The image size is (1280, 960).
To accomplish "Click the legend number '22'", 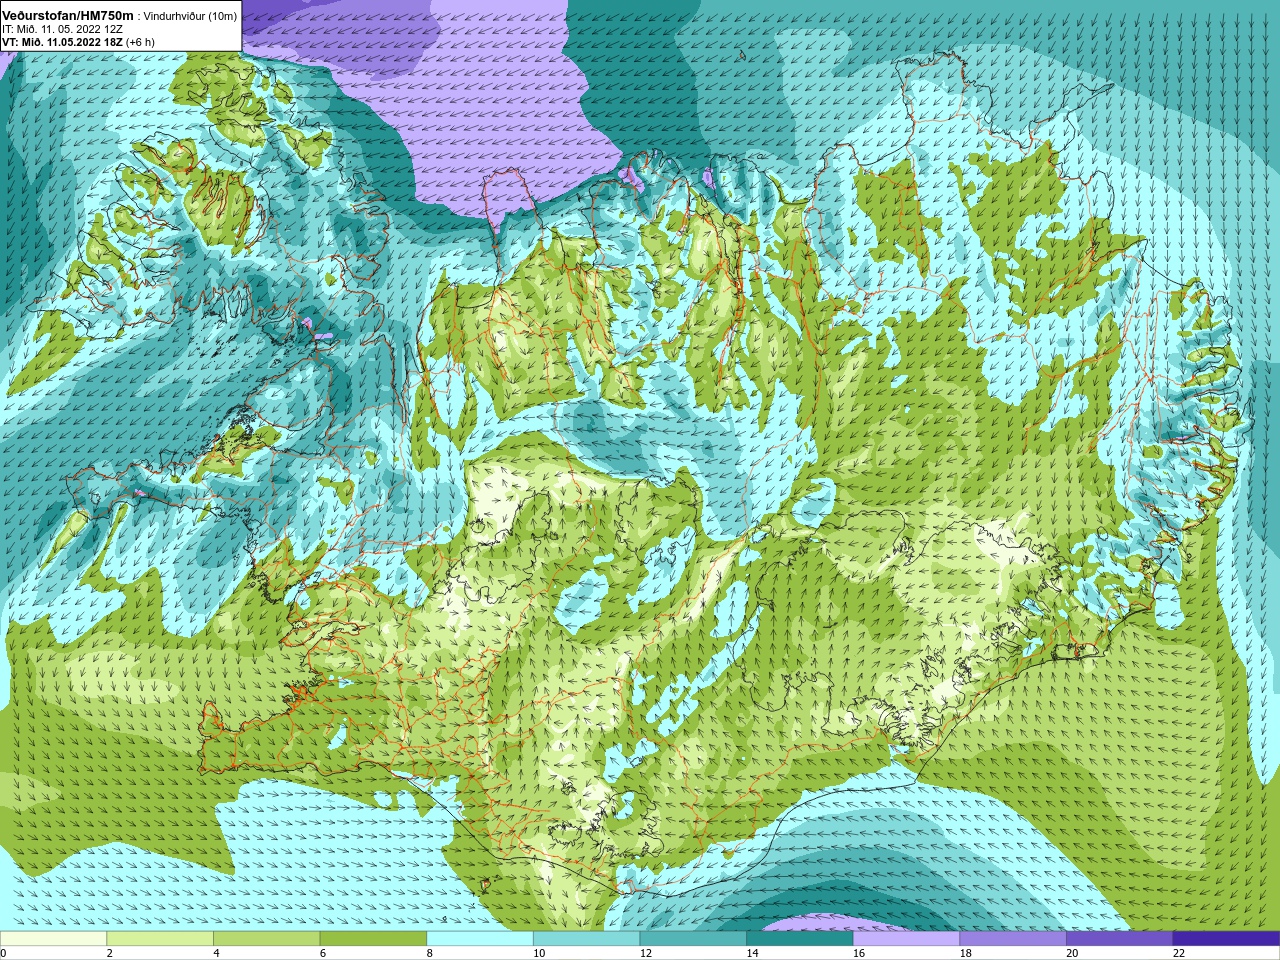I will click(x=1179, y=953).
